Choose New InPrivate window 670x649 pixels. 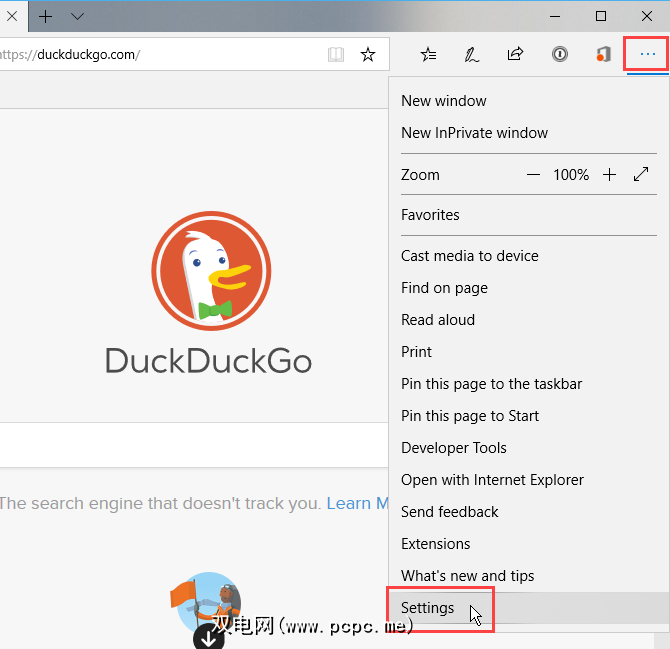(x=528, y=133)
